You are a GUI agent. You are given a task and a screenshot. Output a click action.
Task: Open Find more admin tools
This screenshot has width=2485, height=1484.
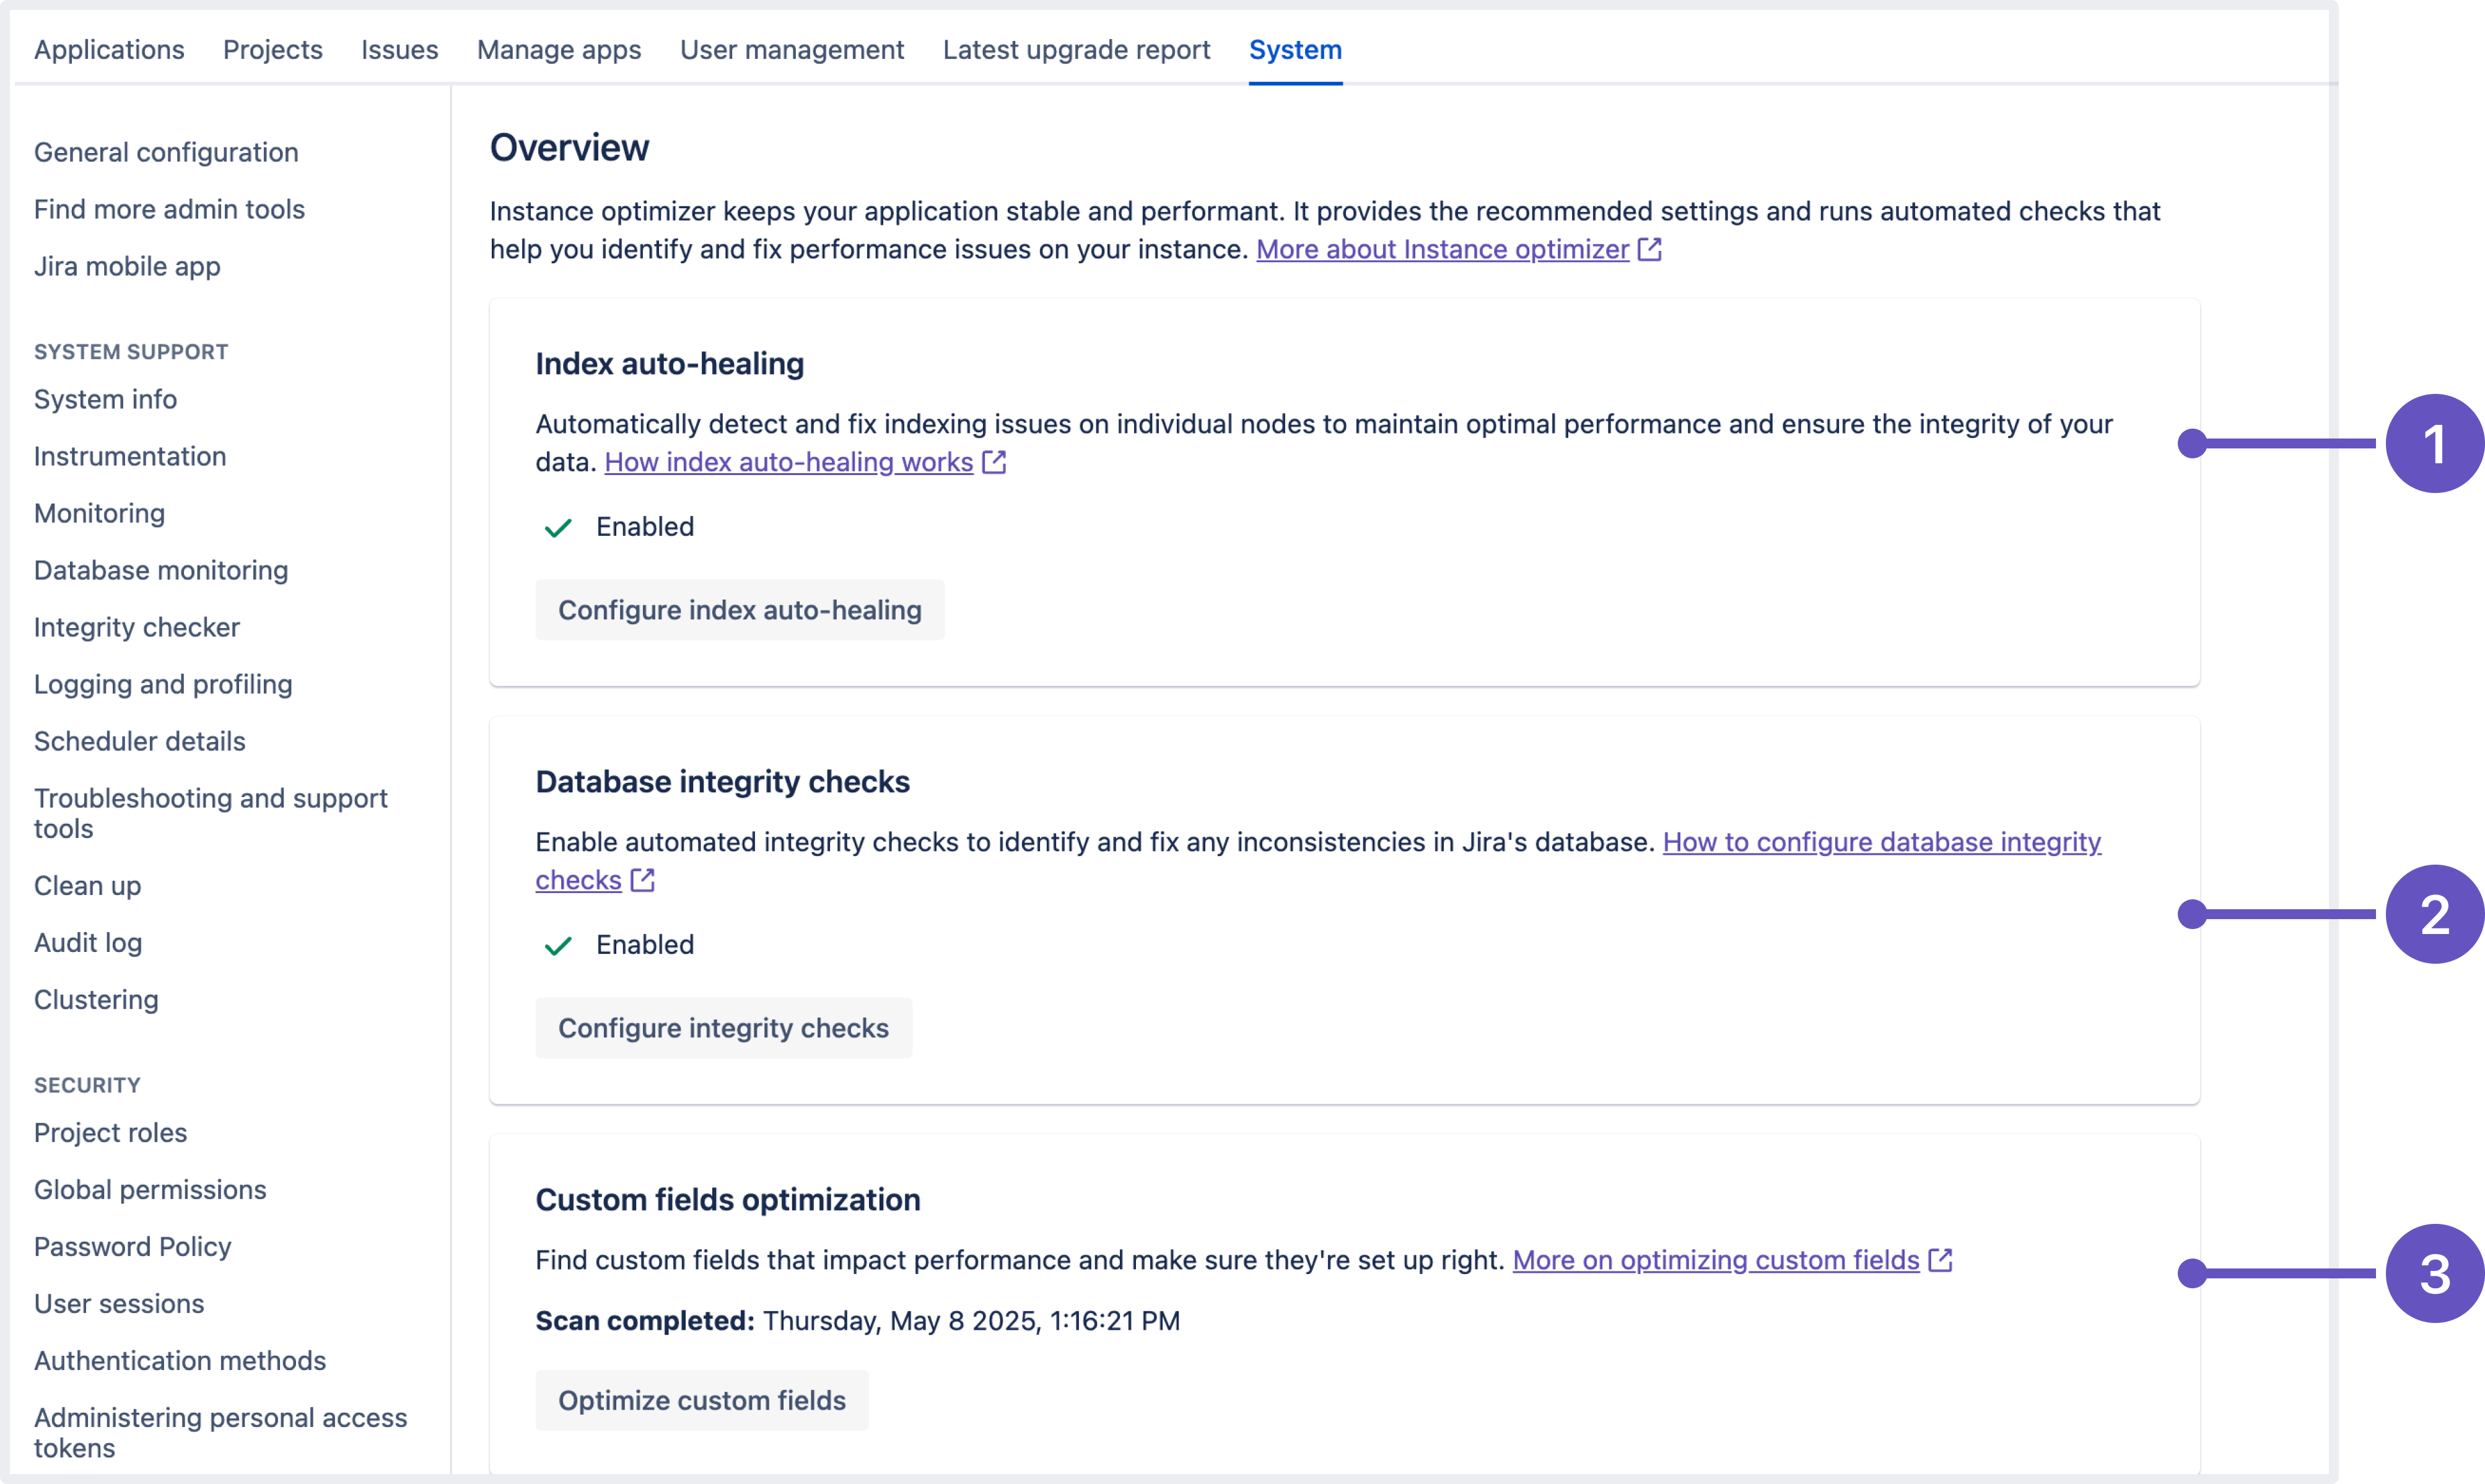pyautogui.click(x=169, y=209)
